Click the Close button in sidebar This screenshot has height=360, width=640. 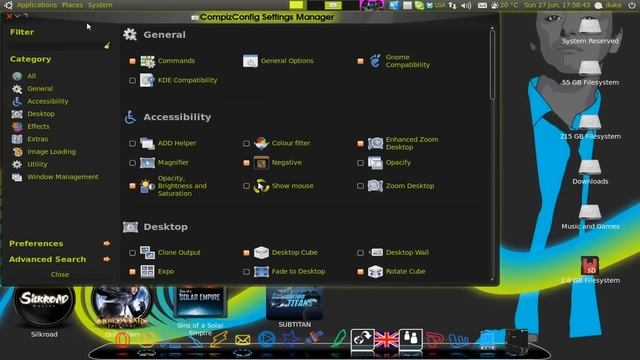[x=60, y=275]
